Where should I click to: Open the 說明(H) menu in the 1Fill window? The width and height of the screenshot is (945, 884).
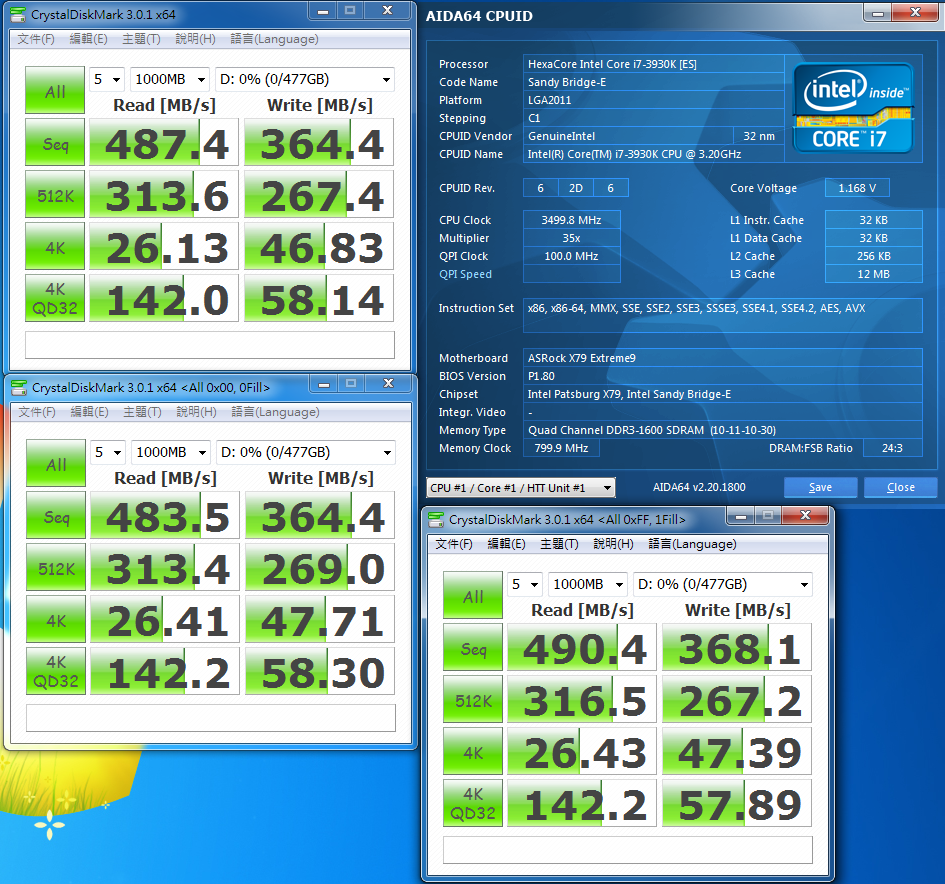613,544
